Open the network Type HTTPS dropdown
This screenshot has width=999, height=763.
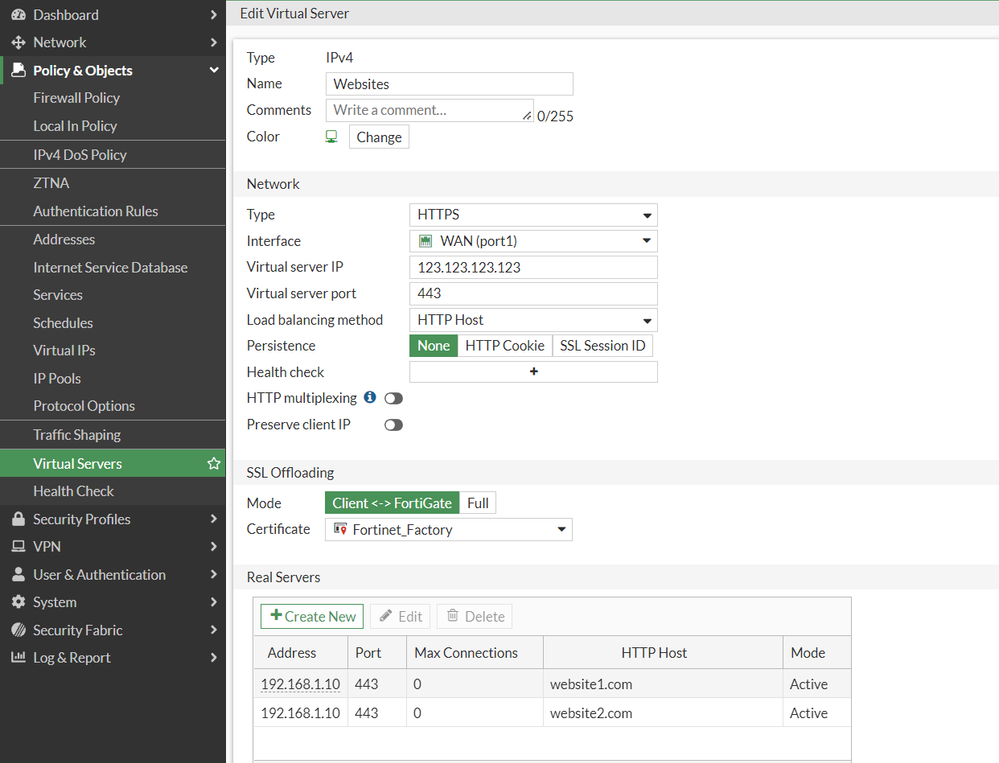533,215
